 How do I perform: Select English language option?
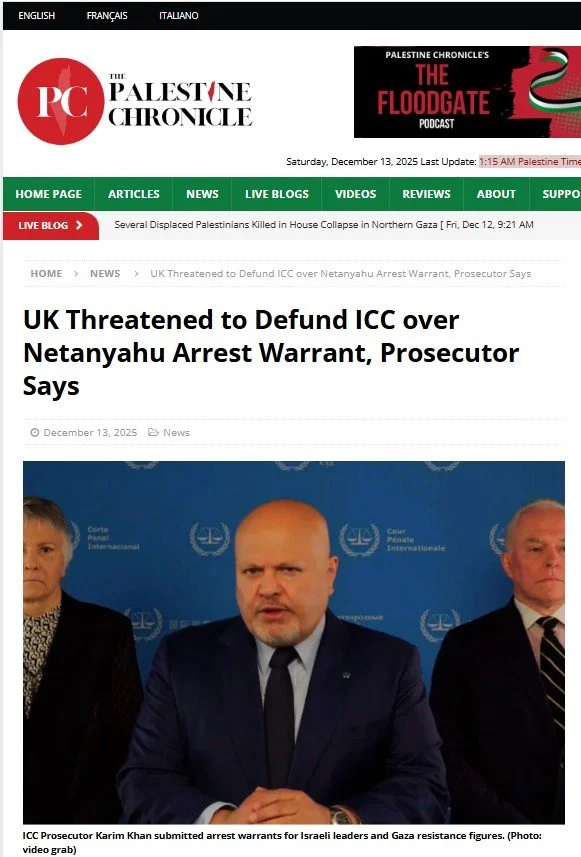click(37, 15)
